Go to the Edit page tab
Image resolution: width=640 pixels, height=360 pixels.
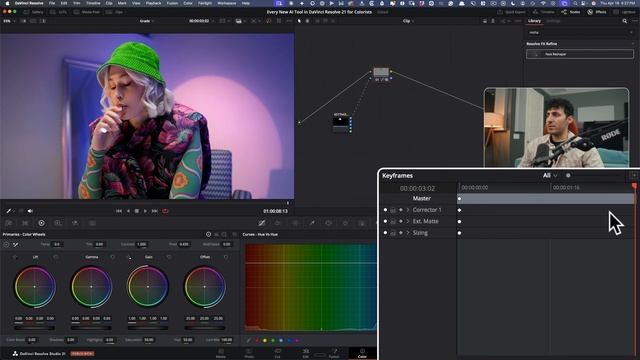pyautogui.click(x=306, y=353)
